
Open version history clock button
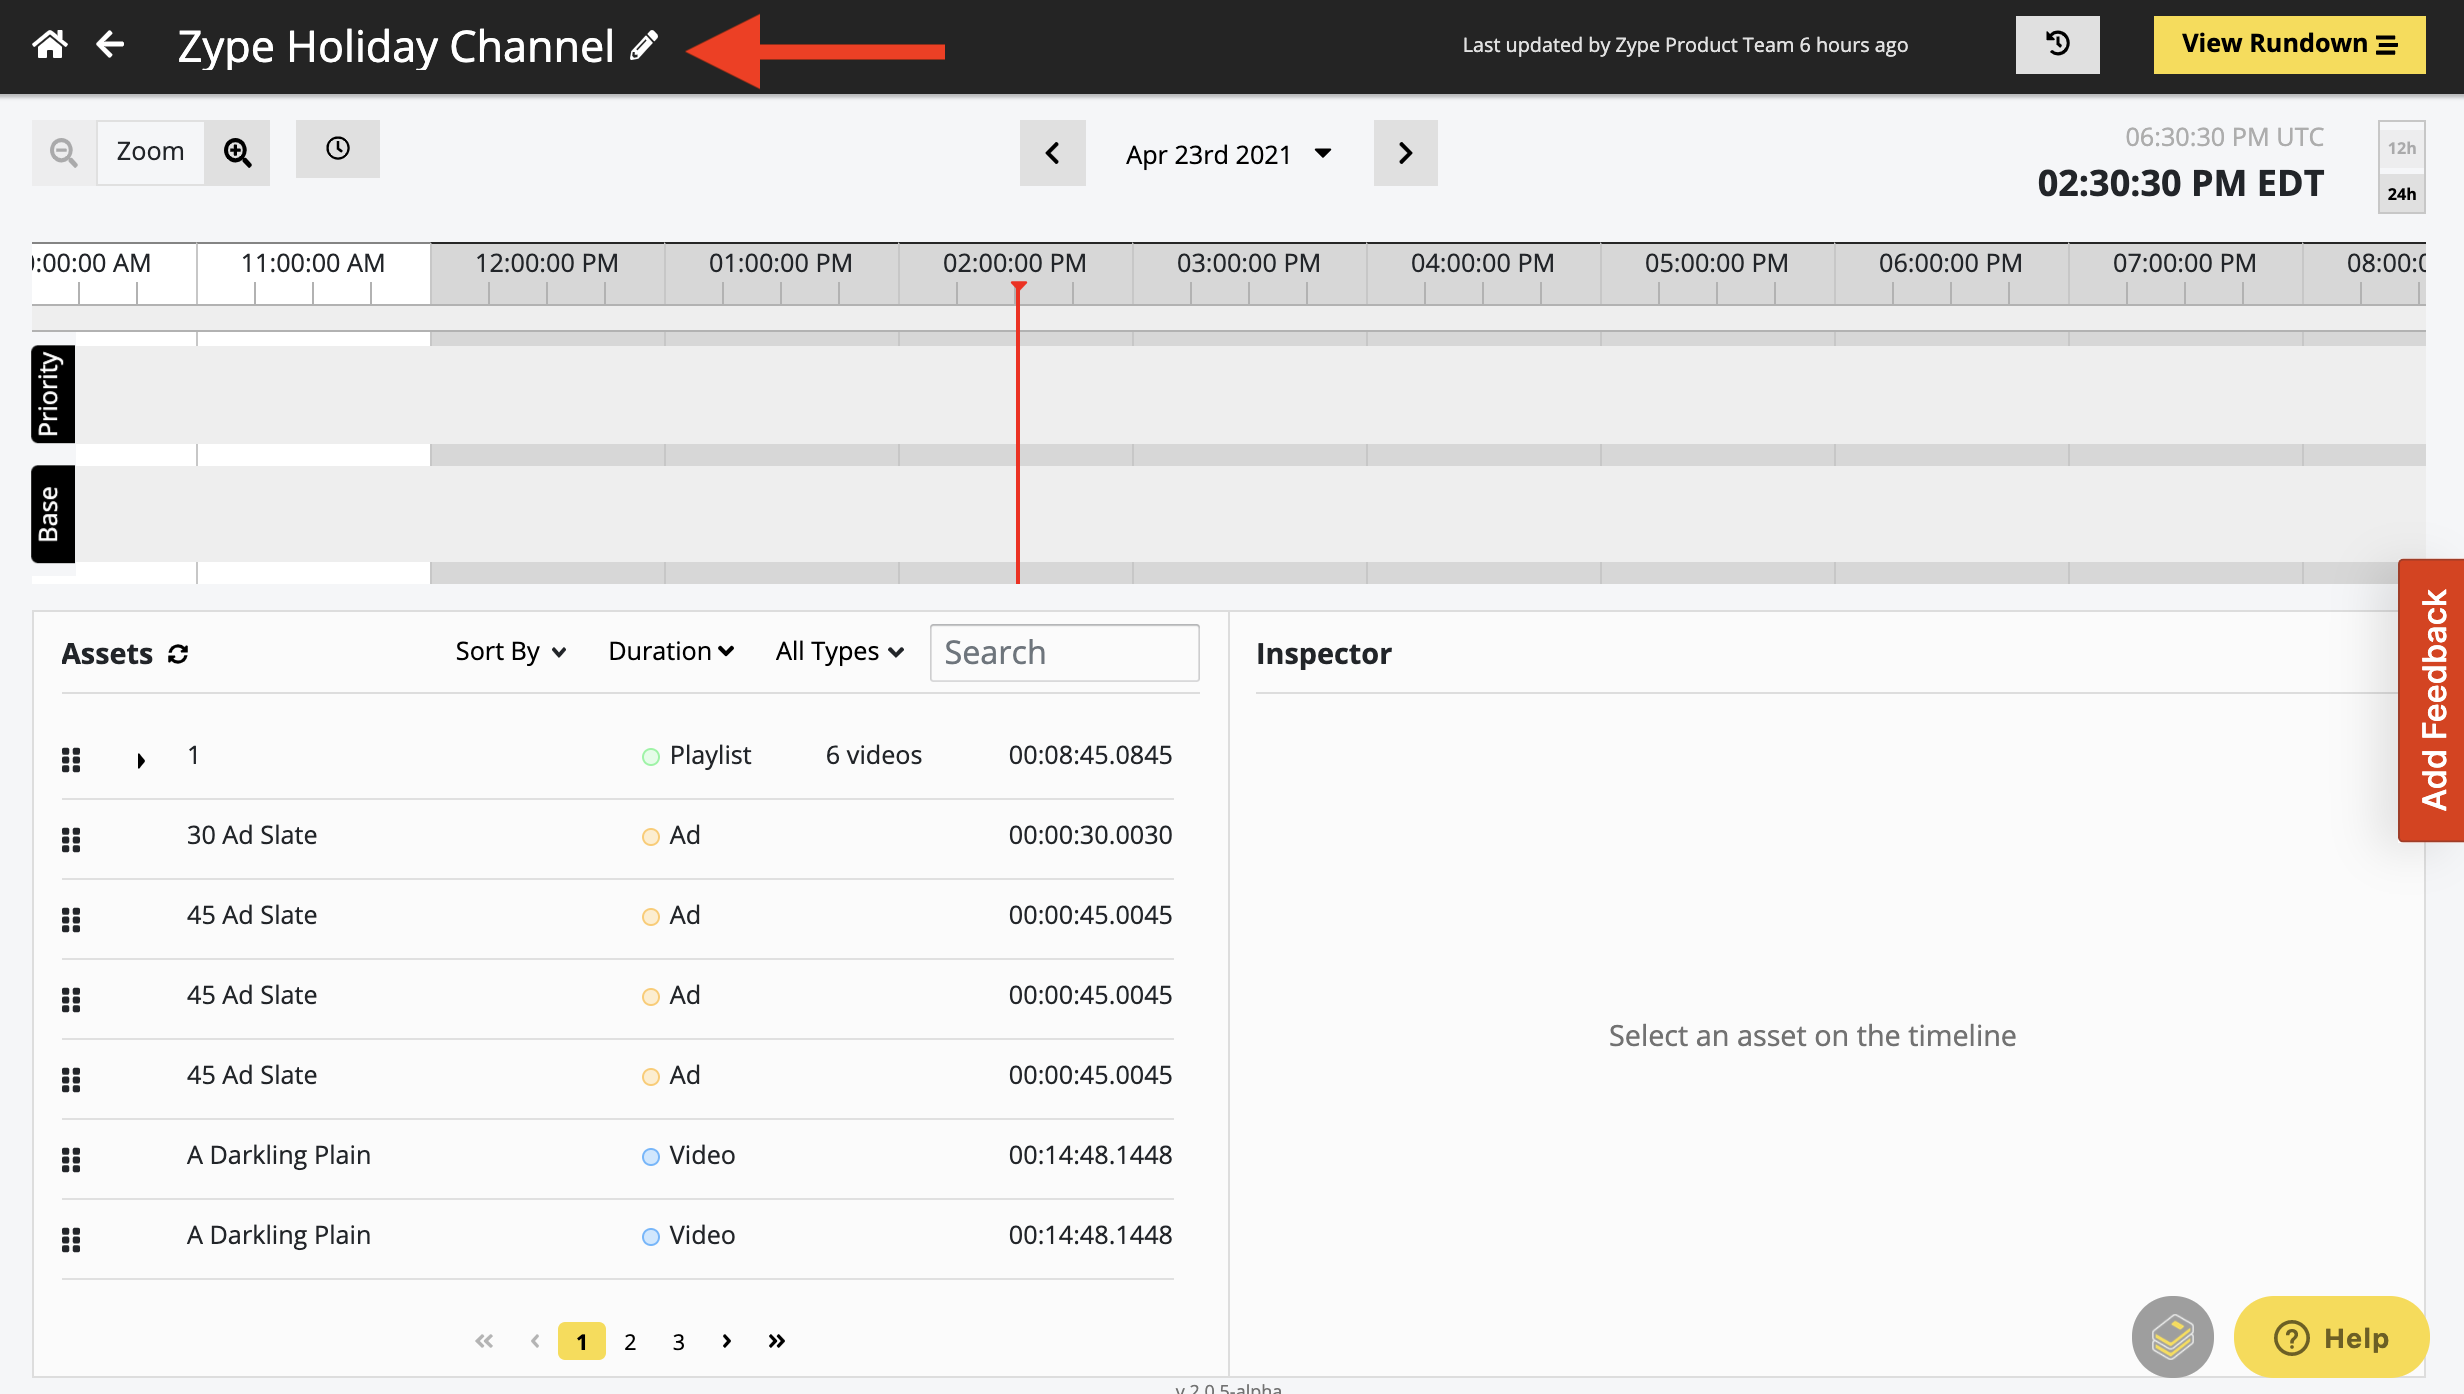[x=2057, y=45]
